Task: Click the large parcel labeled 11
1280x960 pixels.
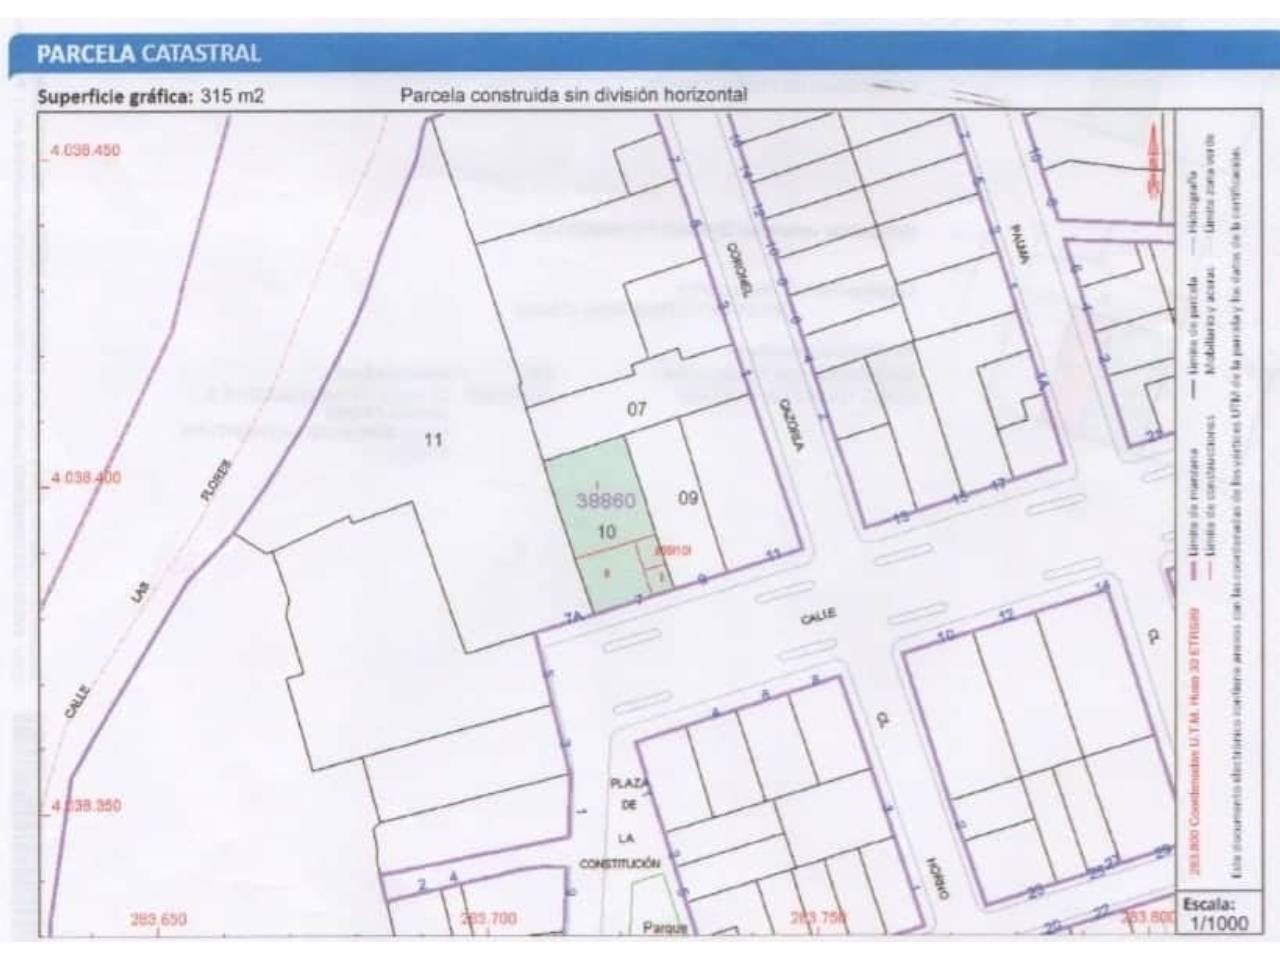Action: (x=433, y=439)
